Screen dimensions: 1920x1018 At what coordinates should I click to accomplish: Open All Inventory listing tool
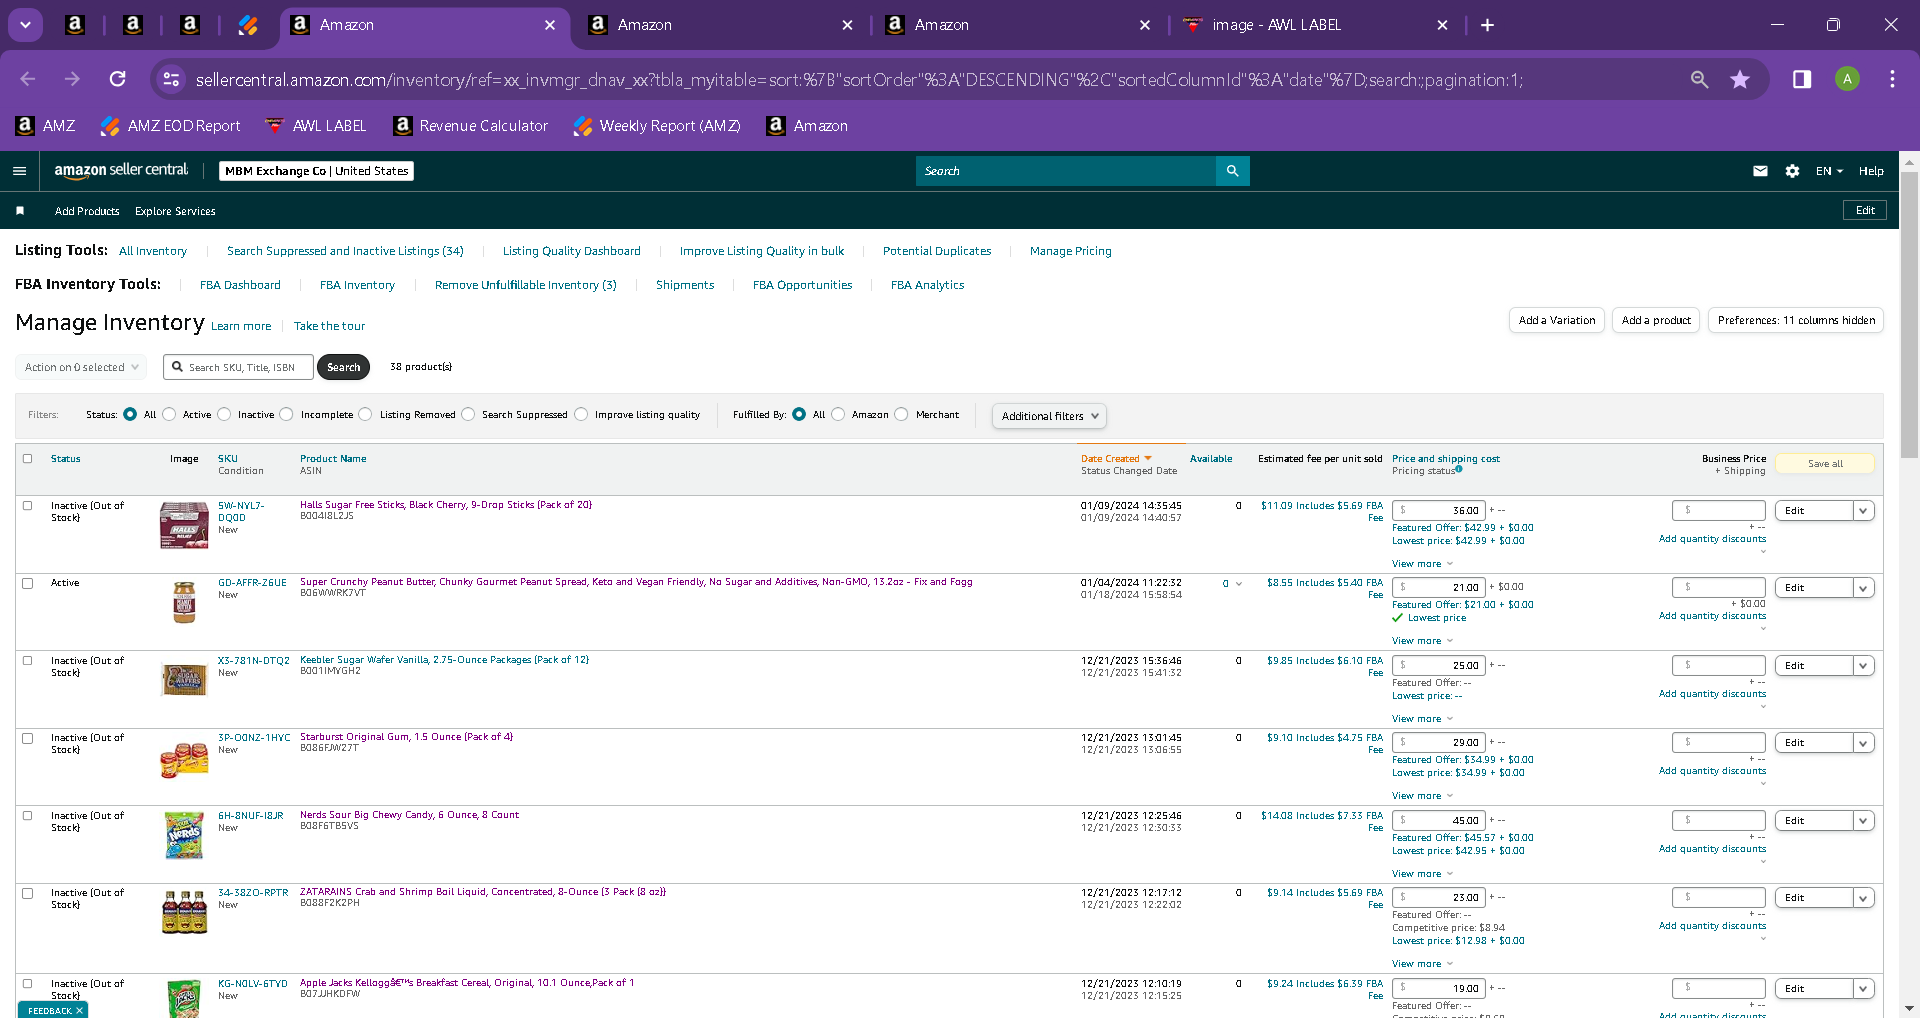point(153,251)
